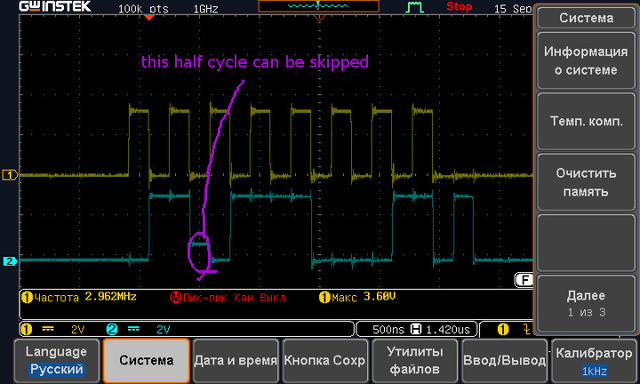The height and width of the screenshot is (384, 640).
Task: Open the Ввод/Вывод menu
Action: pos(504,361)
